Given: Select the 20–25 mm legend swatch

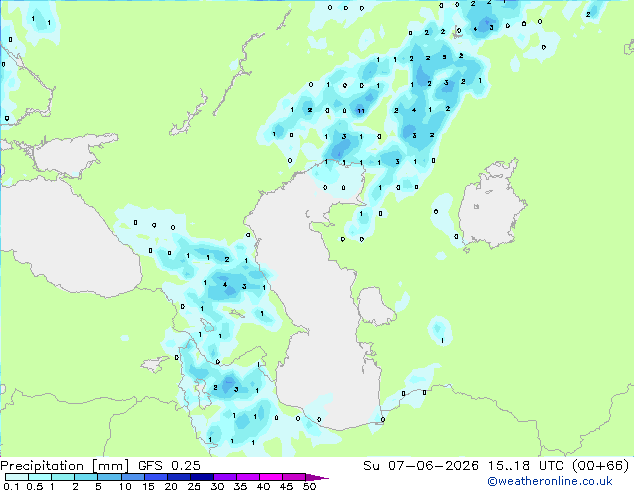Looking at the screenshot, I should point(179,477).
